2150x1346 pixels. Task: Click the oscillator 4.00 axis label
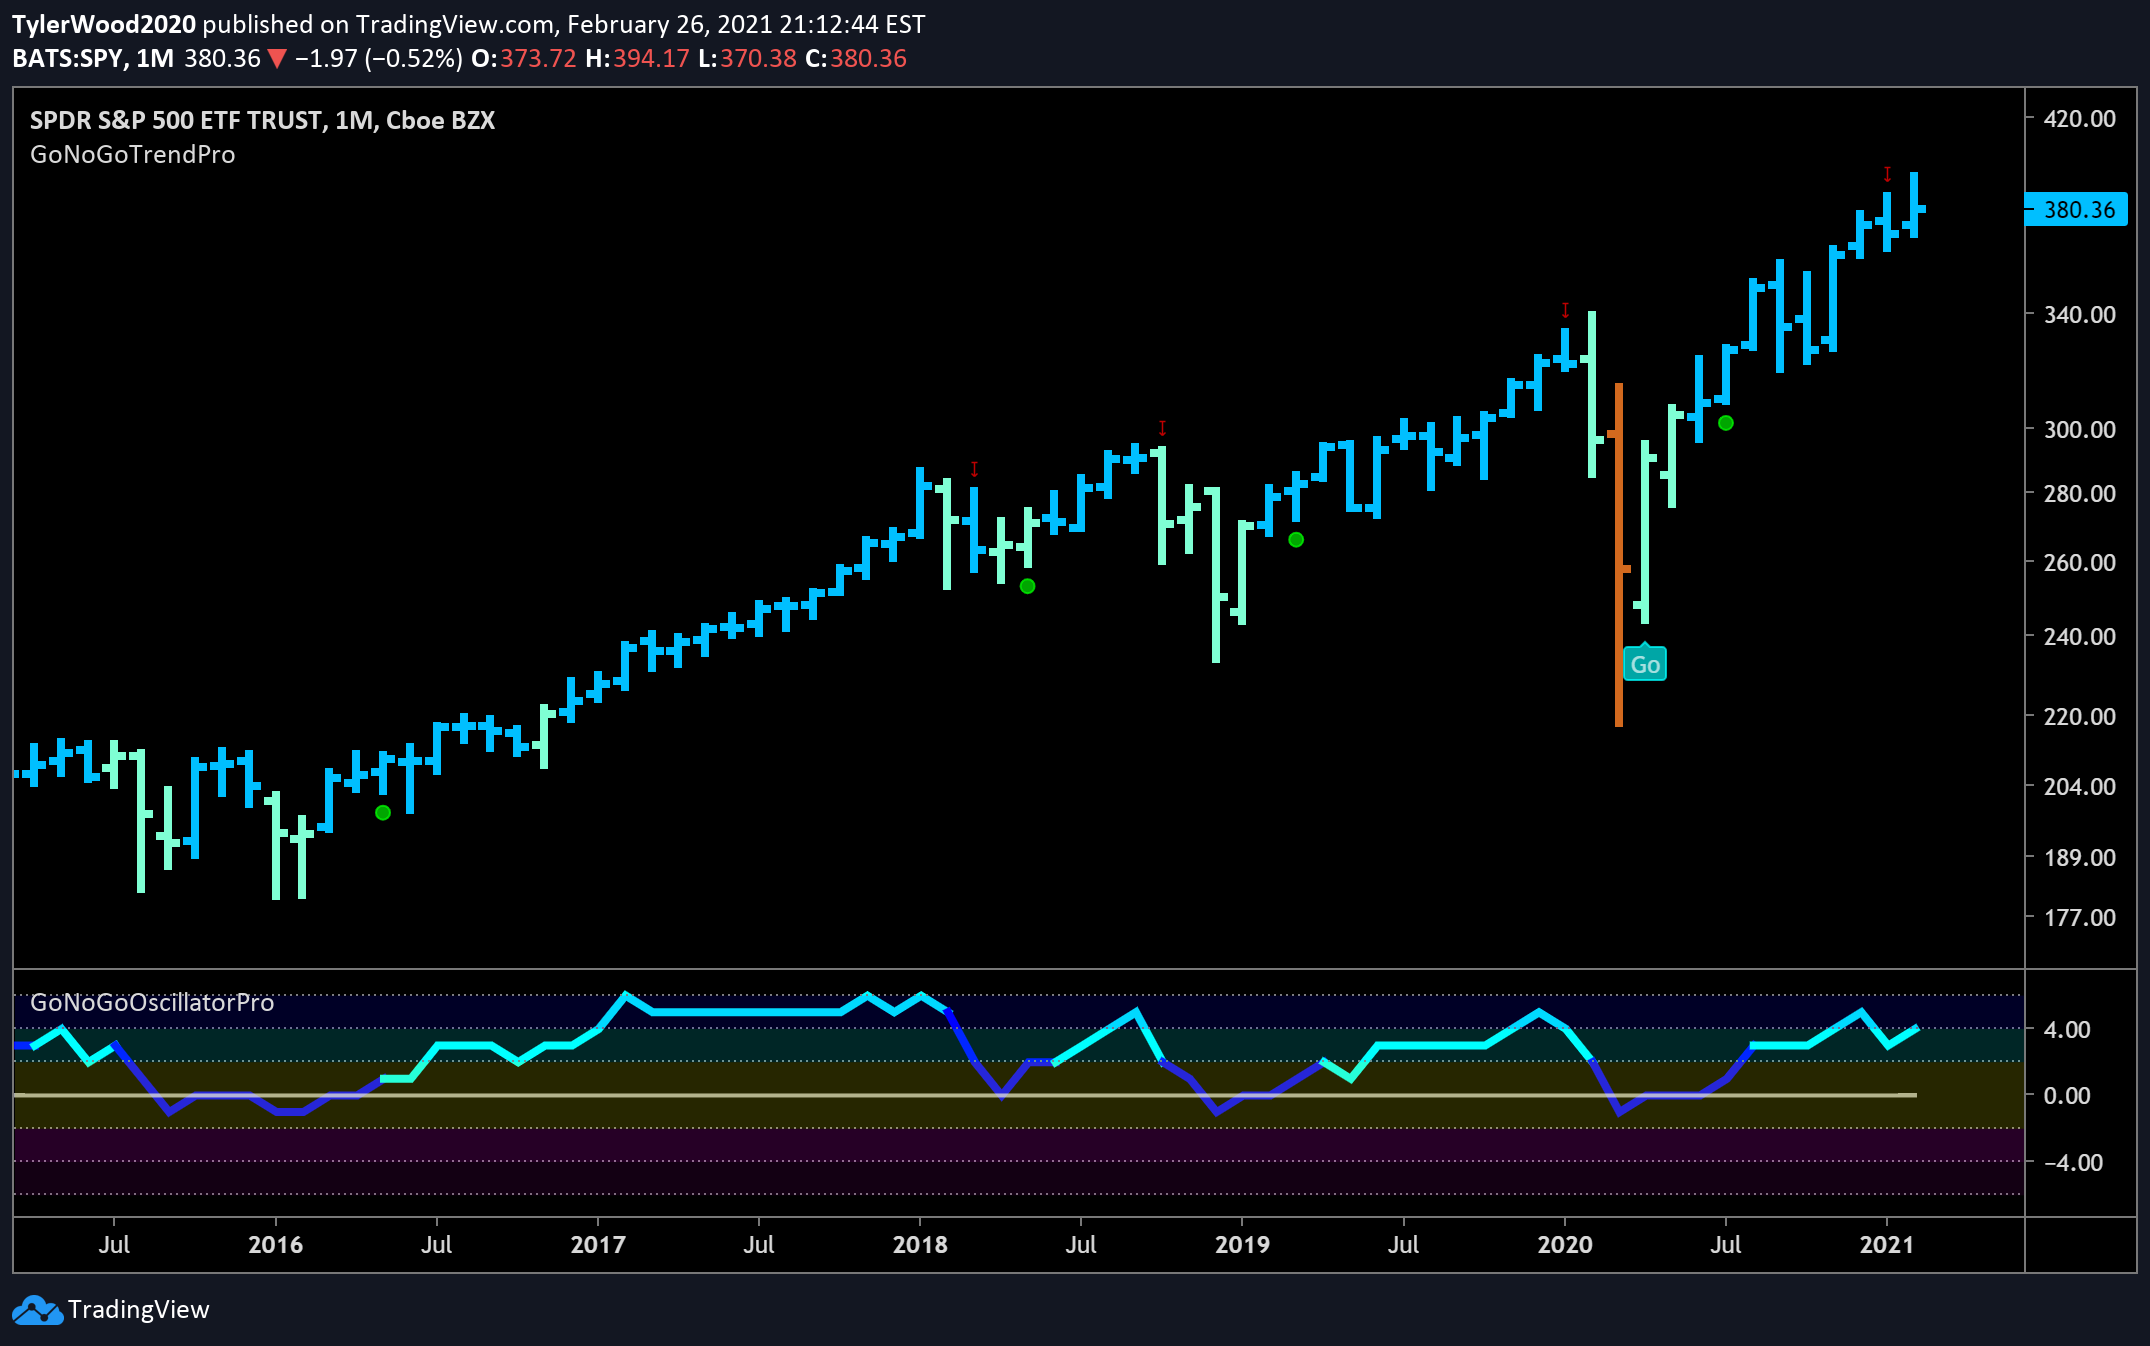click(2066, 1030)
